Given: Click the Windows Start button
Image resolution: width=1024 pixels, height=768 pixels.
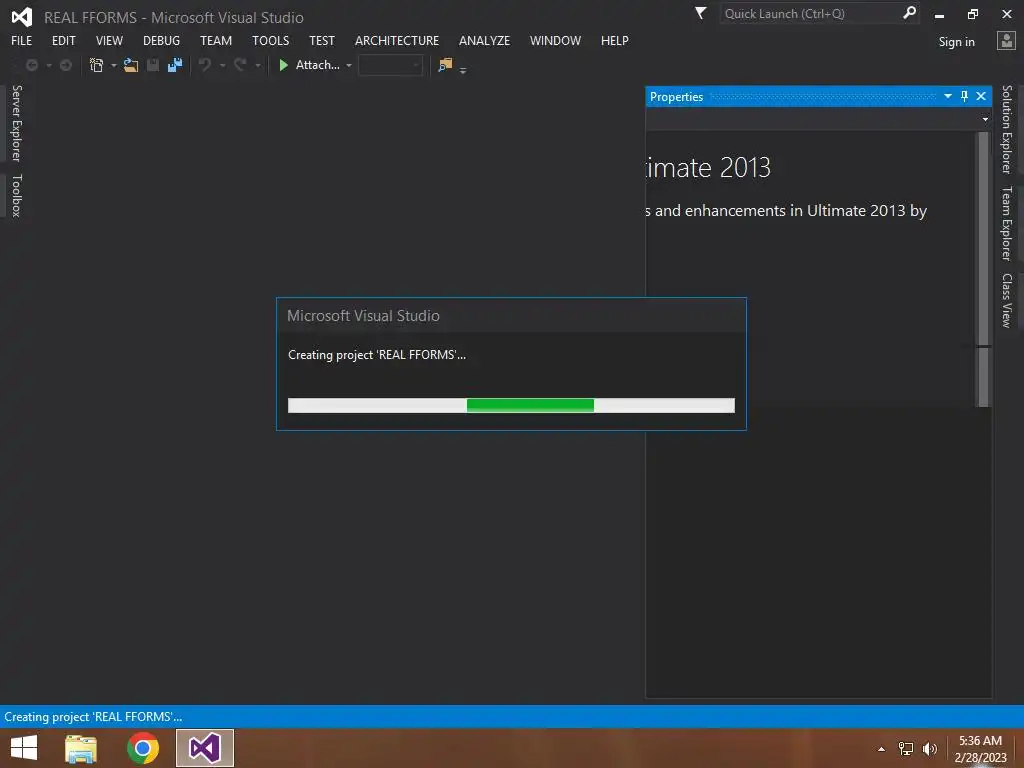Looking at the screenshot, I should (x=24, y=748).
